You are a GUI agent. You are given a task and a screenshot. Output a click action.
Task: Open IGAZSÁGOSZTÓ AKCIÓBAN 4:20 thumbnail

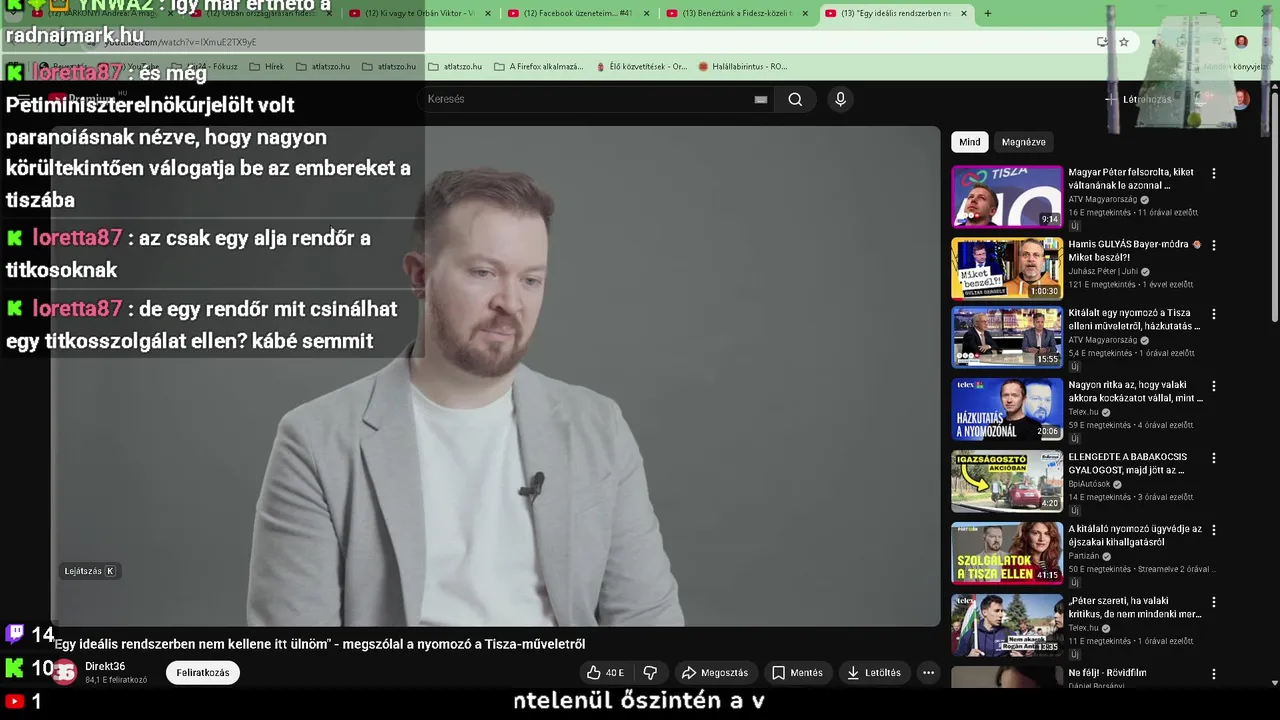pos(1007,482)
